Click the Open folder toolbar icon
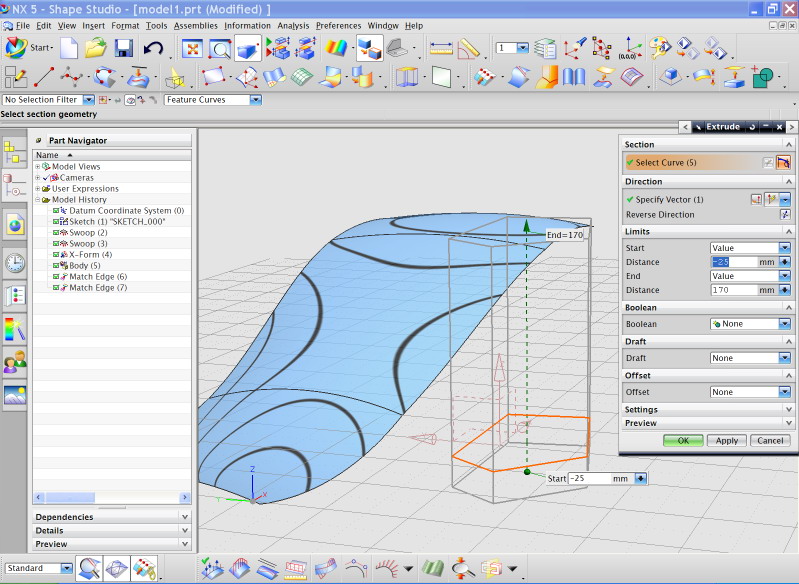Screen dimensions: 799x584 [96, 48]
